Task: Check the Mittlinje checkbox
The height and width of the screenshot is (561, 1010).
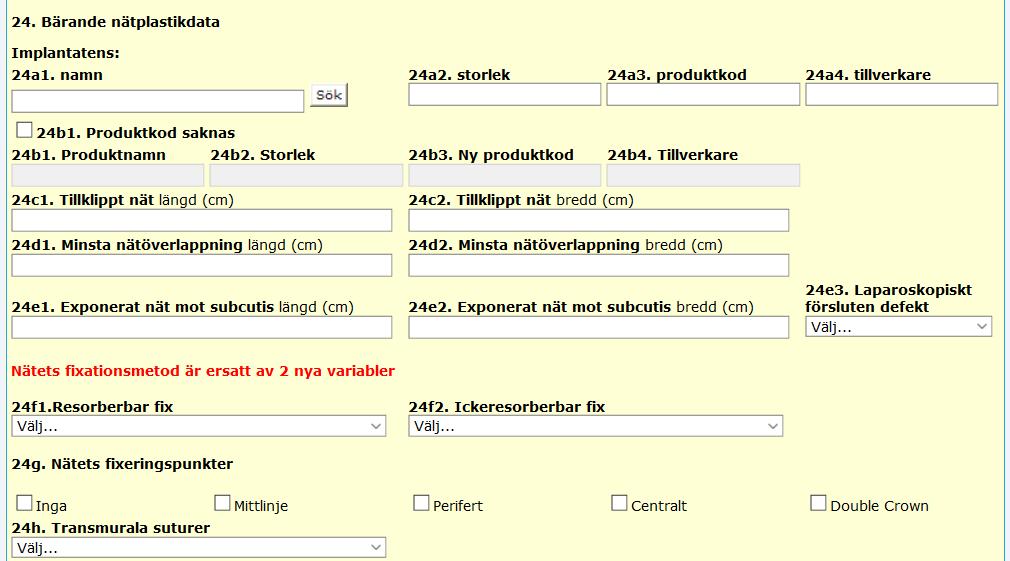Action: tap(222, 503)
